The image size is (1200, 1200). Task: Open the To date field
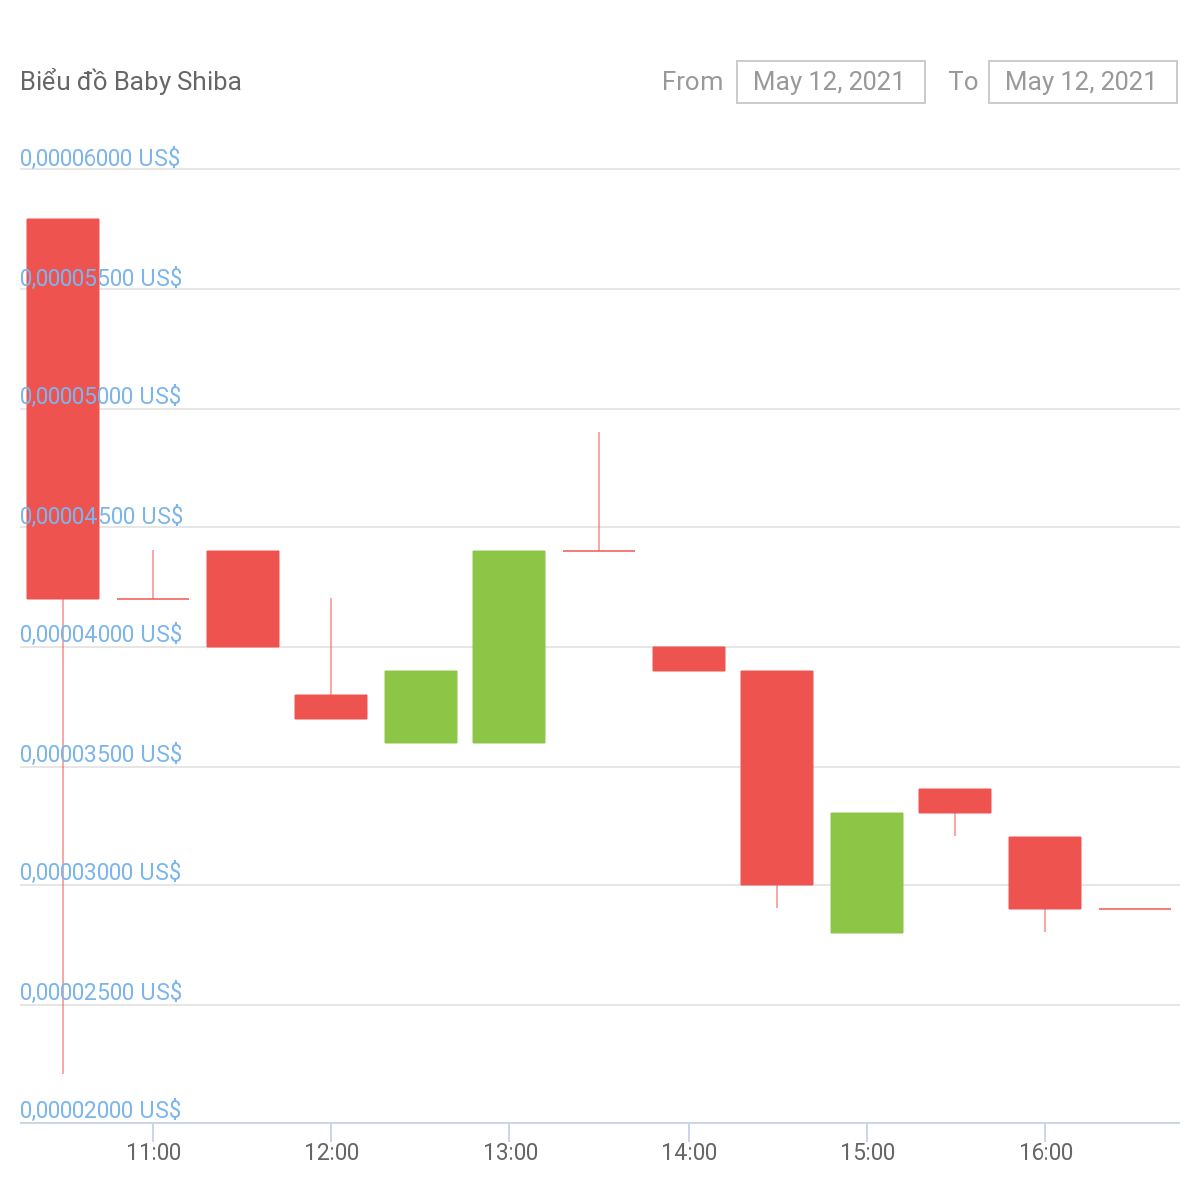pos(1082,82)
